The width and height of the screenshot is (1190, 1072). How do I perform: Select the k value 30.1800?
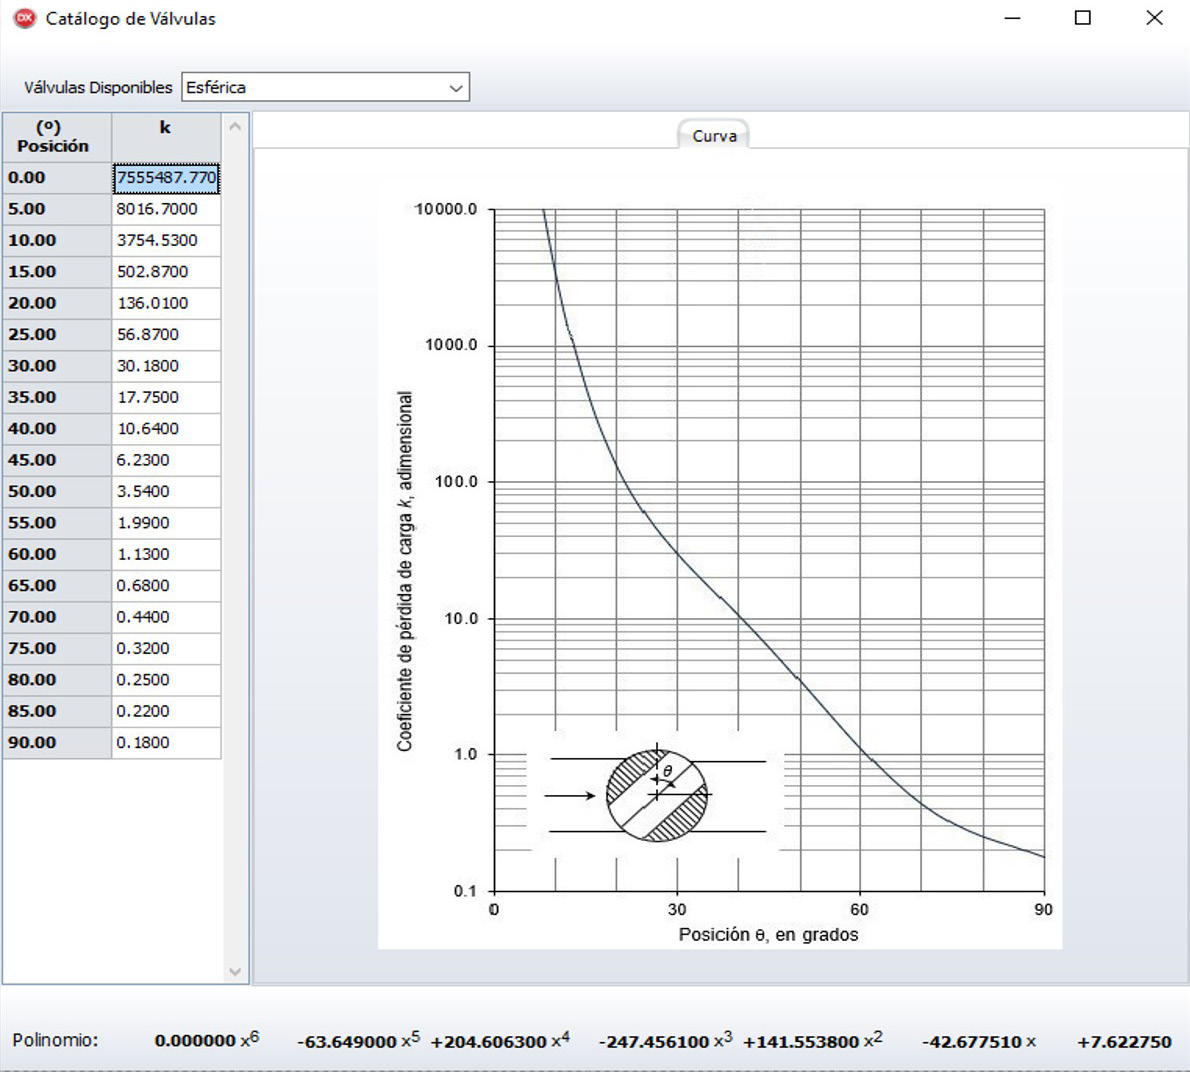[x=166, y=366]
